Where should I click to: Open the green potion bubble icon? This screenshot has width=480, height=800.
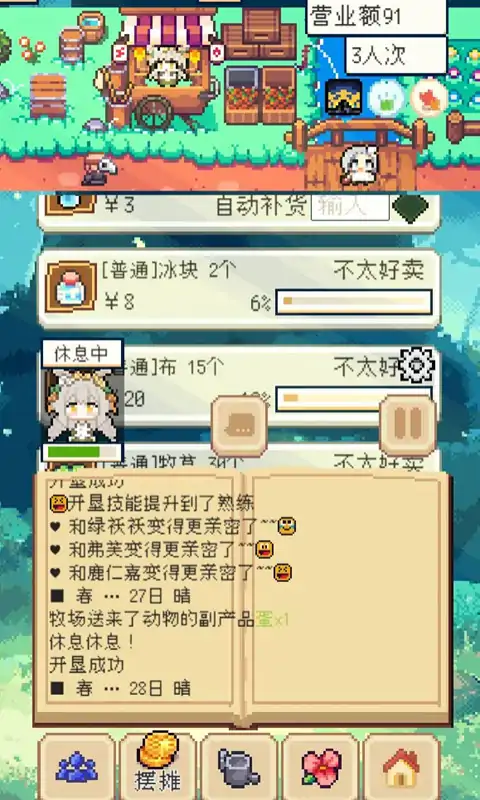[x=387, y=98]
